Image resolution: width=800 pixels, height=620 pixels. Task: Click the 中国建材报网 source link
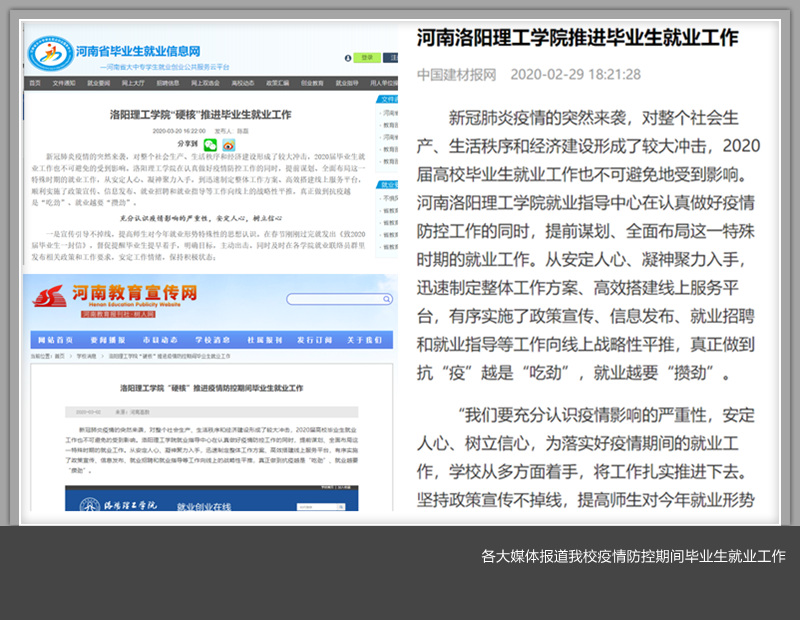pyautogui.click(x=456, y=74)
